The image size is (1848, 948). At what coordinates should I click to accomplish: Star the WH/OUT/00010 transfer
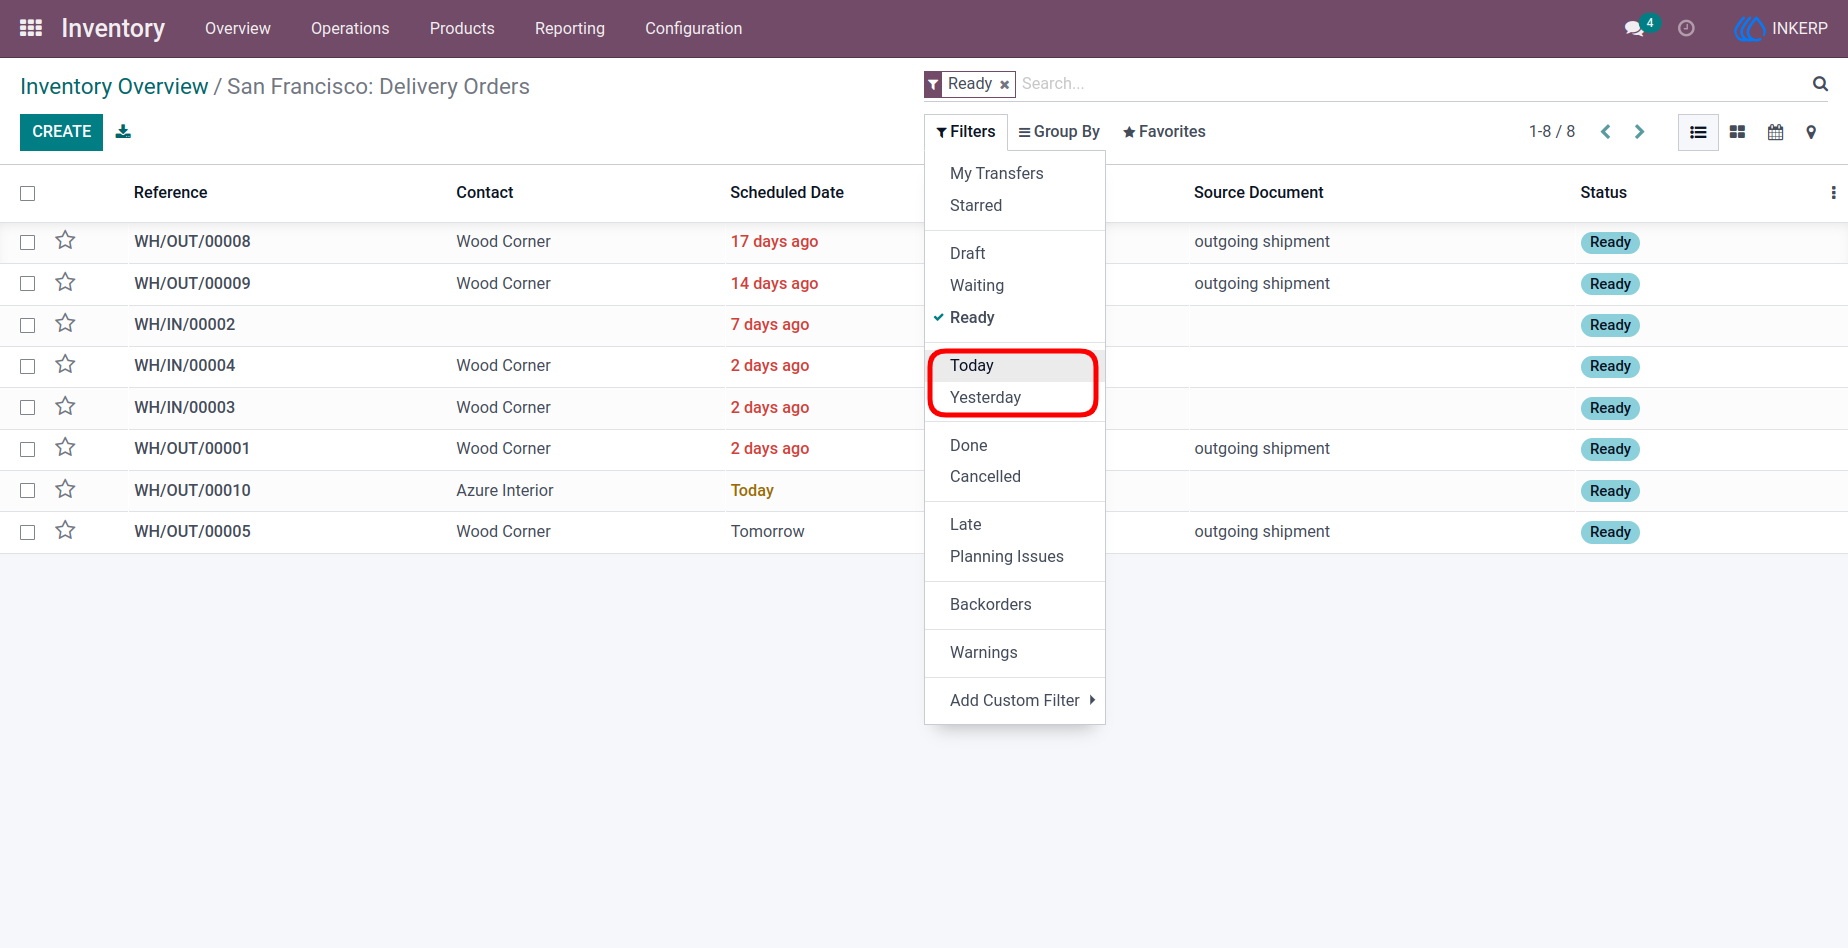pos(65,489)
